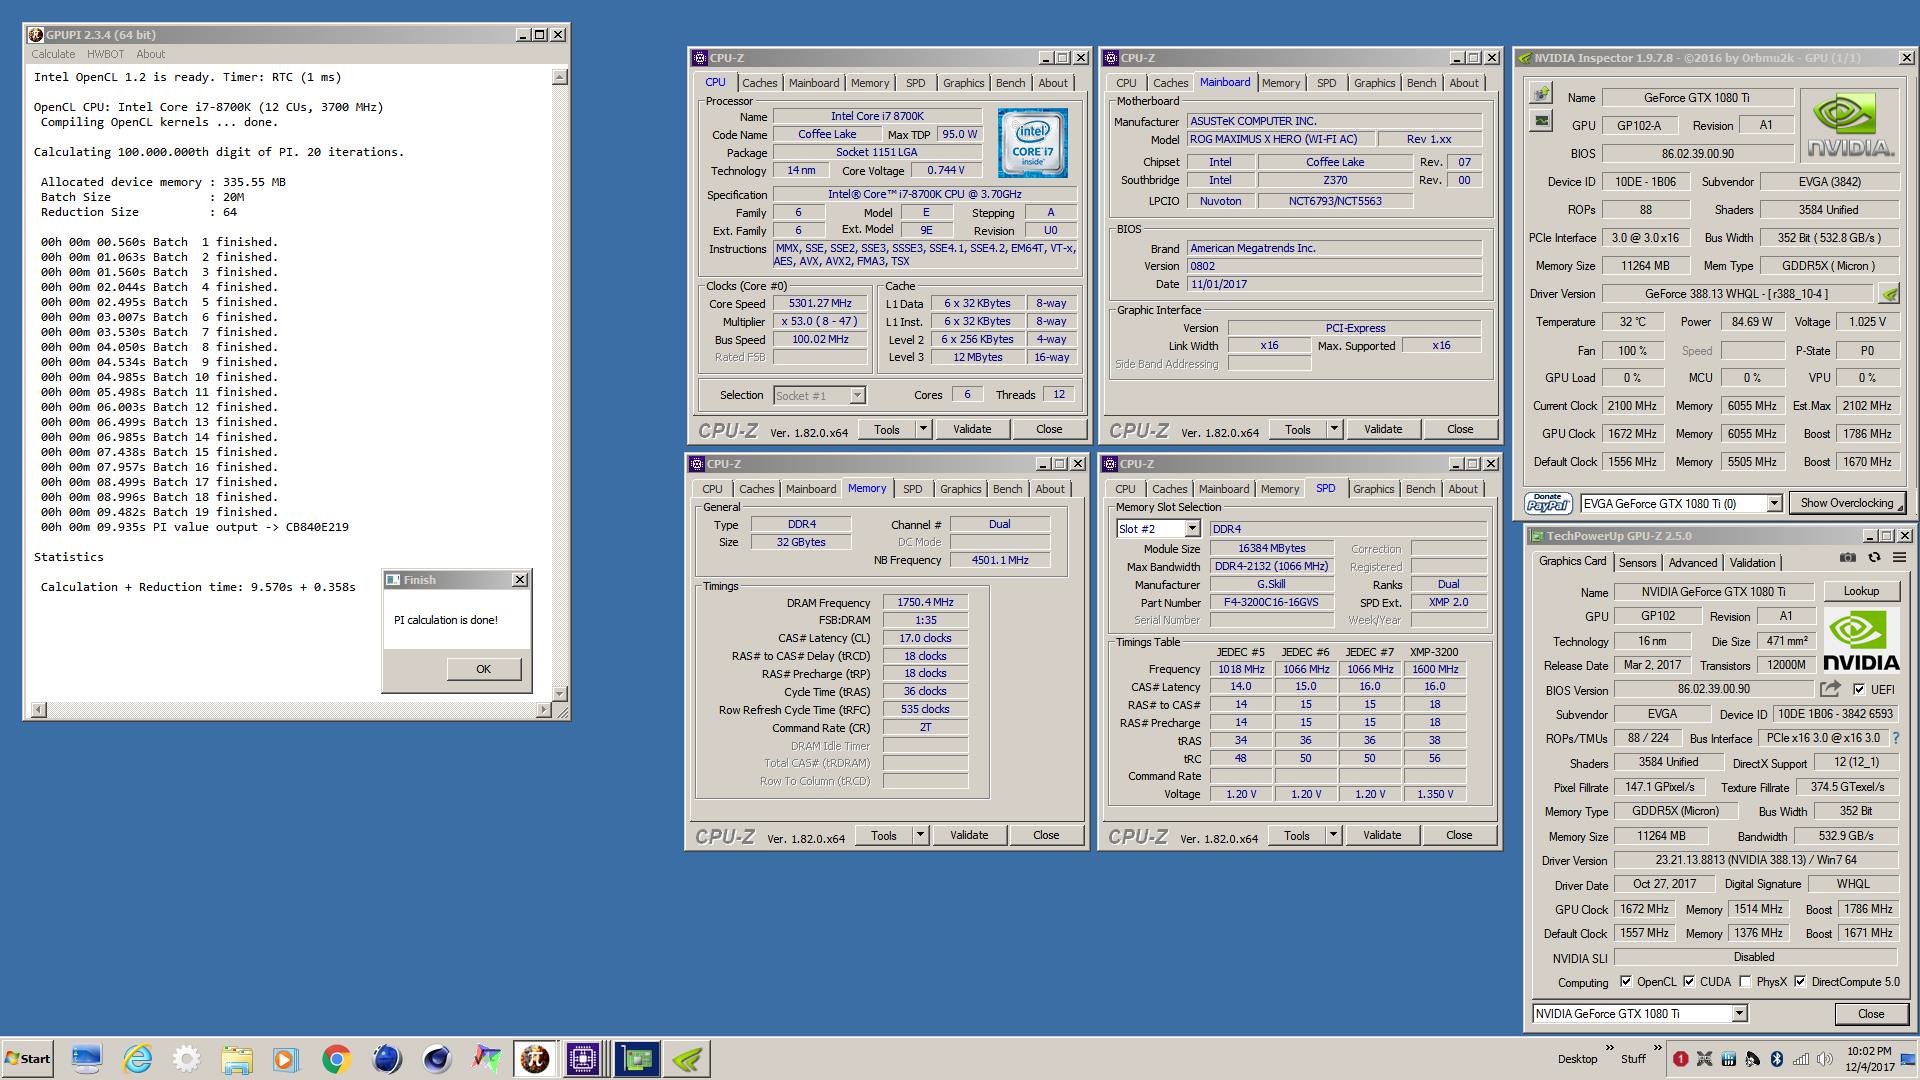Screen dimensions: 1920x1080
Task: Open the GPU-Z hamburger menu
Action: coord(1899,558)
